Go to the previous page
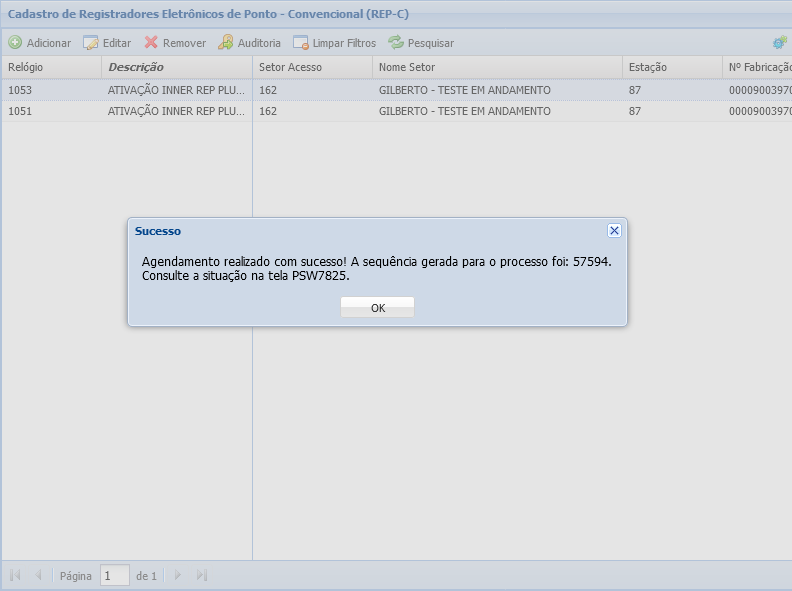792x591 pixels. [38, 575]
